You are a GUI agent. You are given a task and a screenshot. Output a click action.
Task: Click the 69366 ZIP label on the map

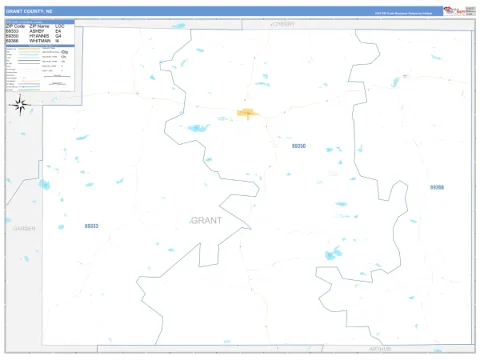click(x=437, y=187)
